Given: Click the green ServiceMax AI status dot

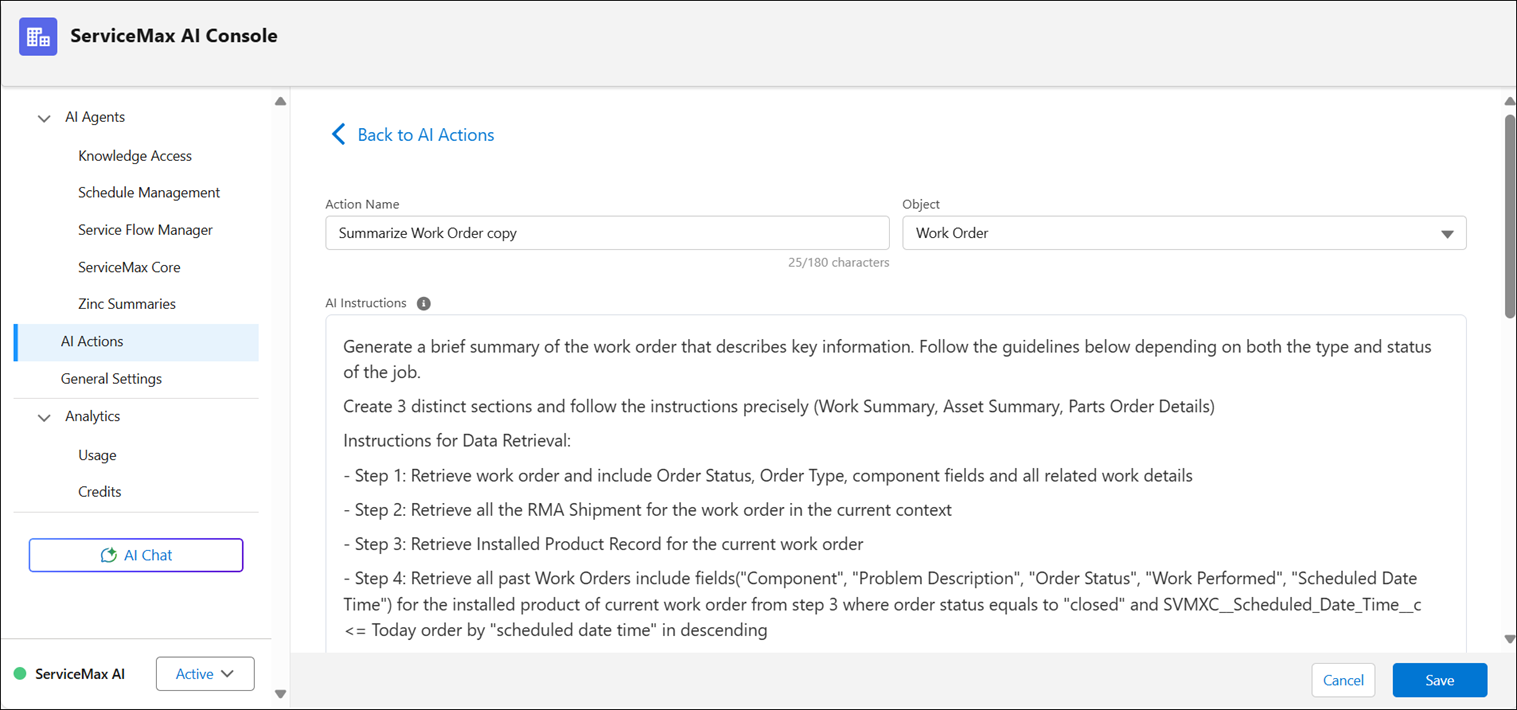Looking at the screenshot, I should (x=19, y=674).
